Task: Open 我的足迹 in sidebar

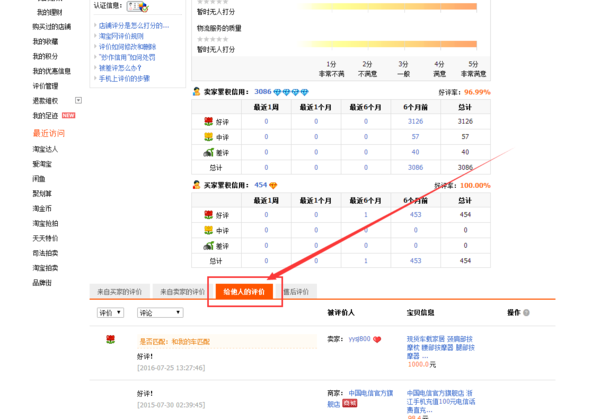Action: click(45, 116)
